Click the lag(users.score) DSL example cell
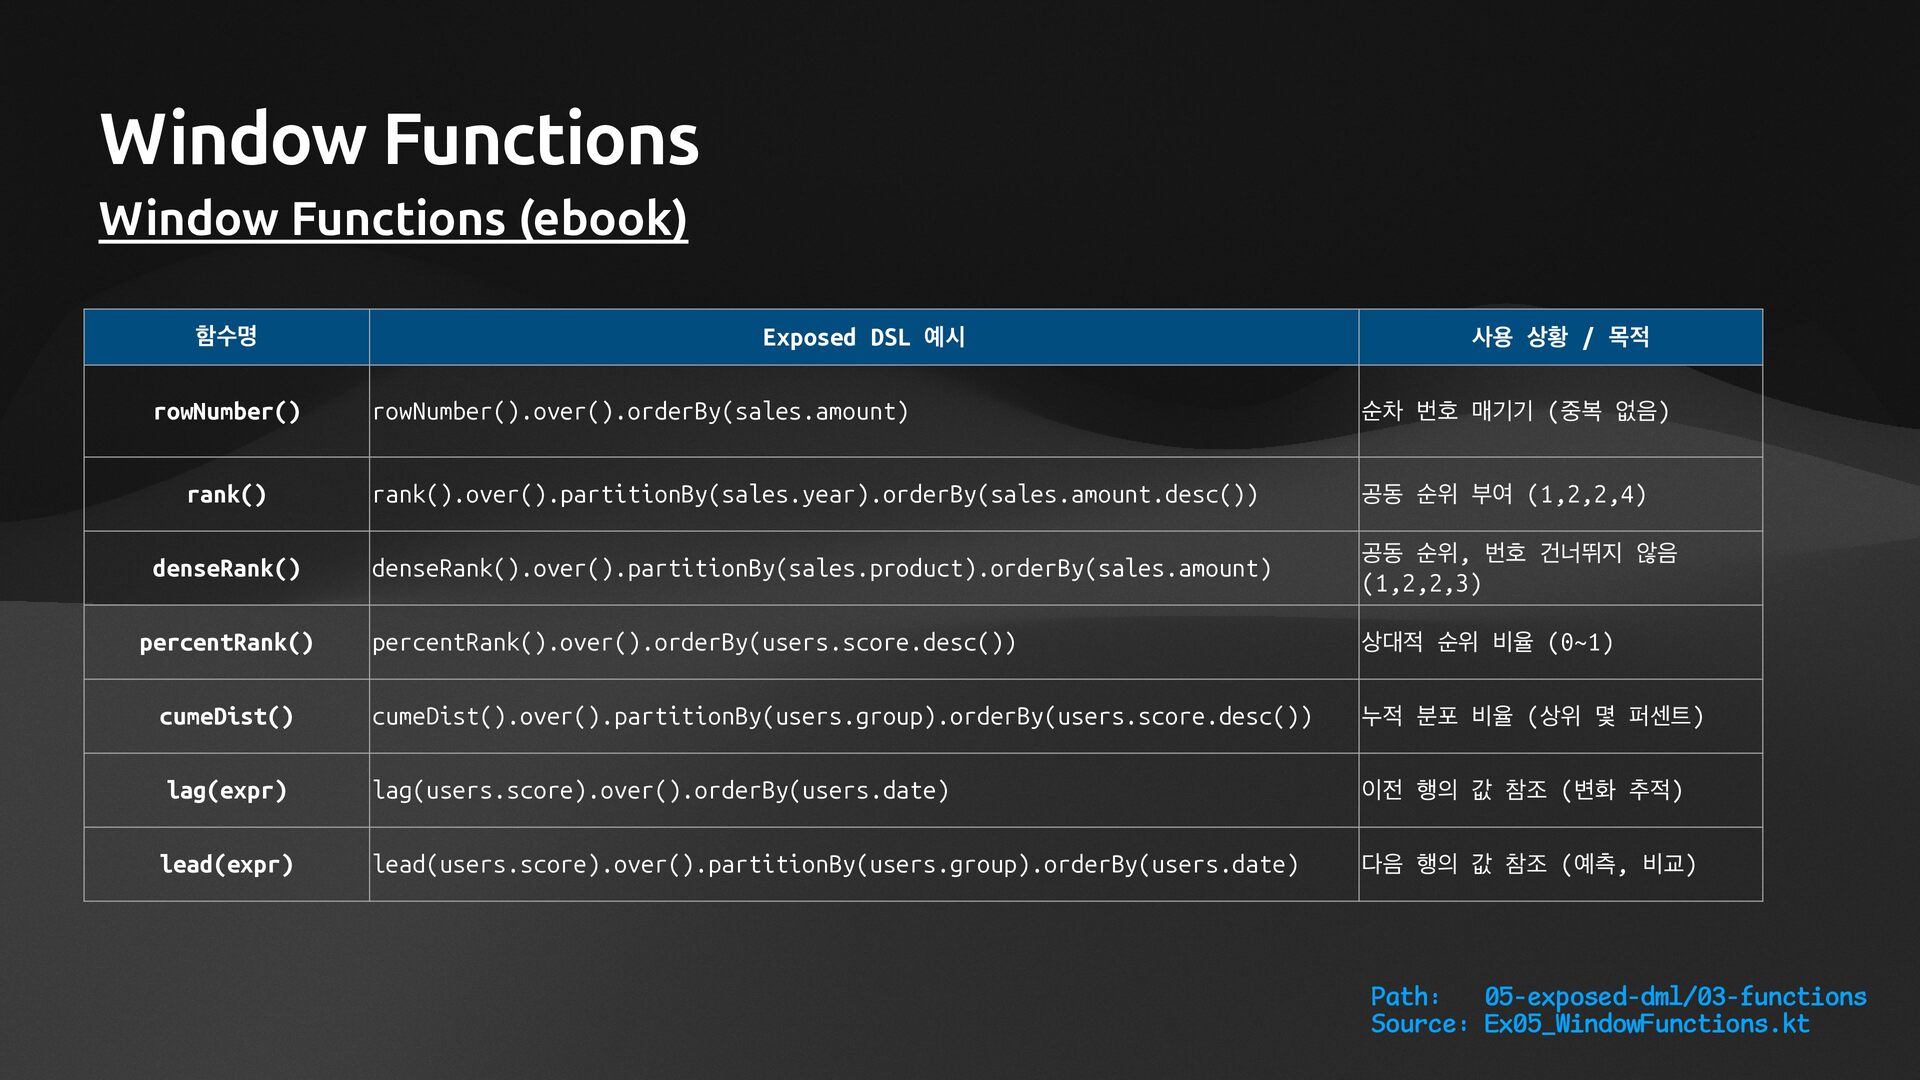 (x=660, y=790)
